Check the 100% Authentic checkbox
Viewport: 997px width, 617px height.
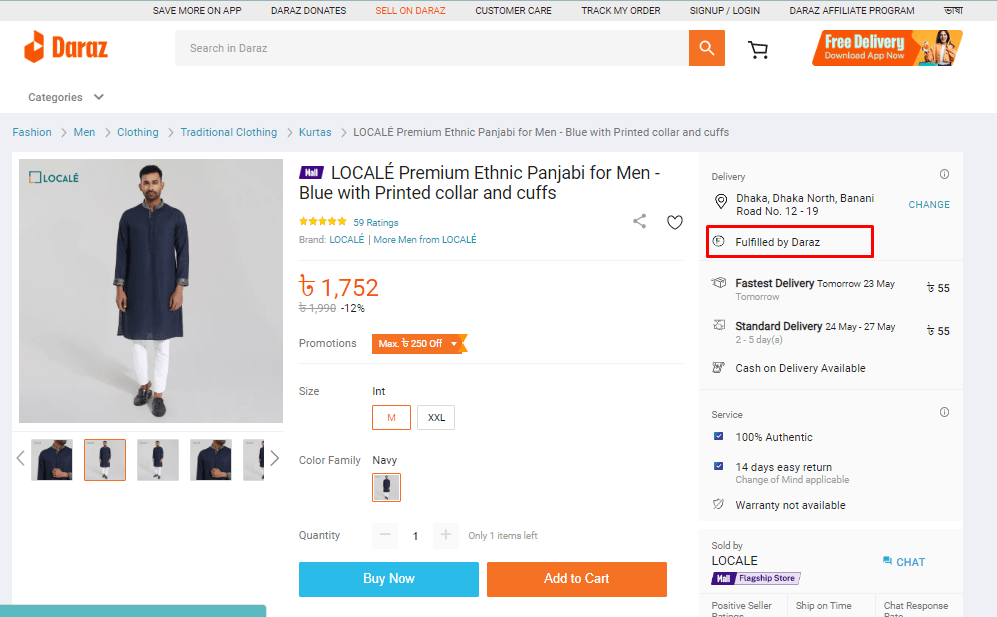click(718, 437)
